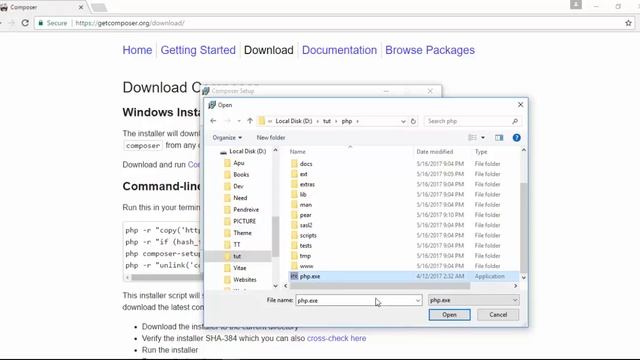The image size is (640, 360).
Task: Click the Open dialog forward arrow
Action: (x=227, y=121)
